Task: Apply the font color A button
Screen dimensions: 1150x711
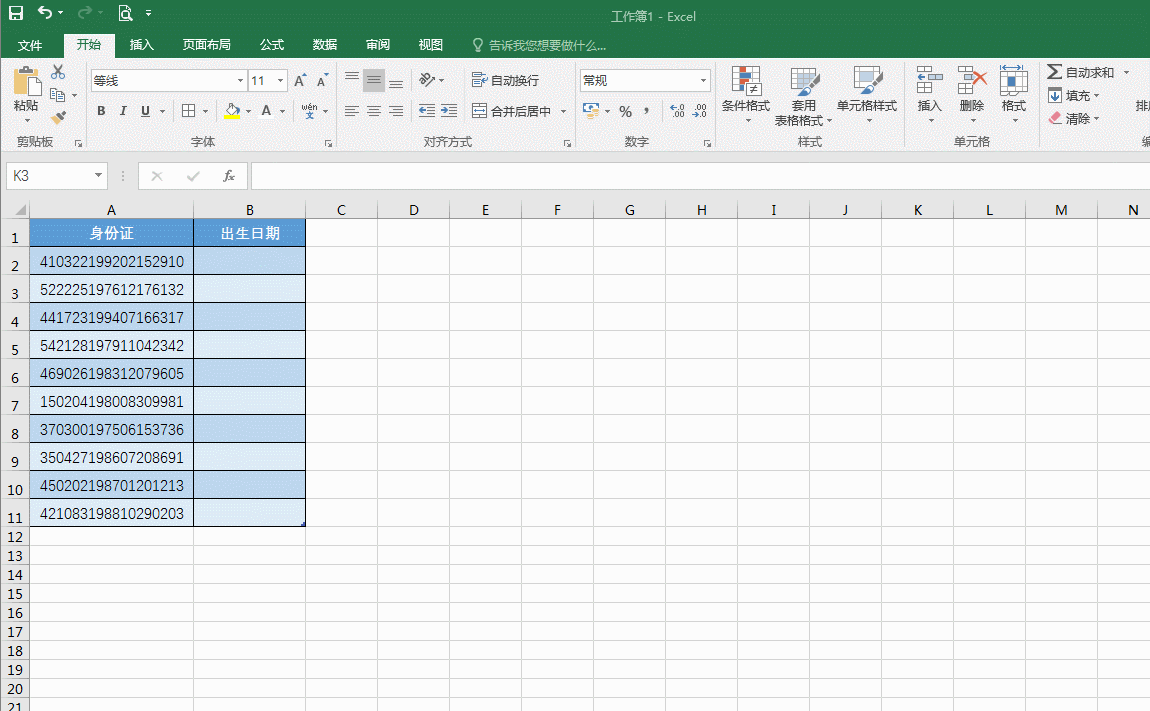Action: coord(266,112)
